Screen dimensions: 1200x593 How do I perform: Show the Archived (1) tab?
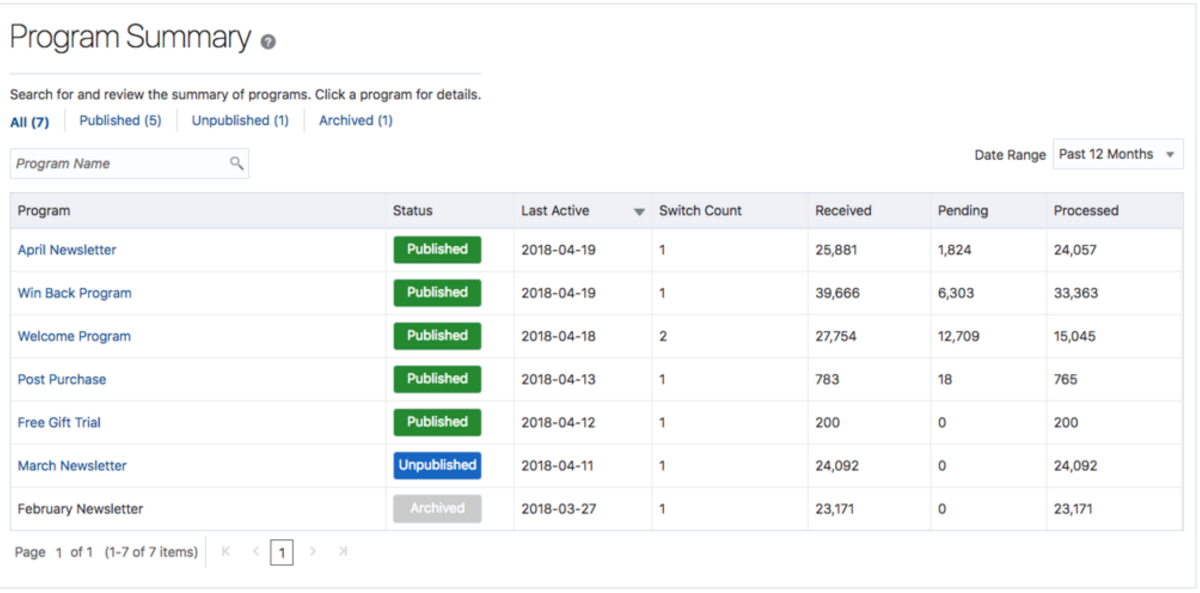pyautogui.click(x=356, y=121)
